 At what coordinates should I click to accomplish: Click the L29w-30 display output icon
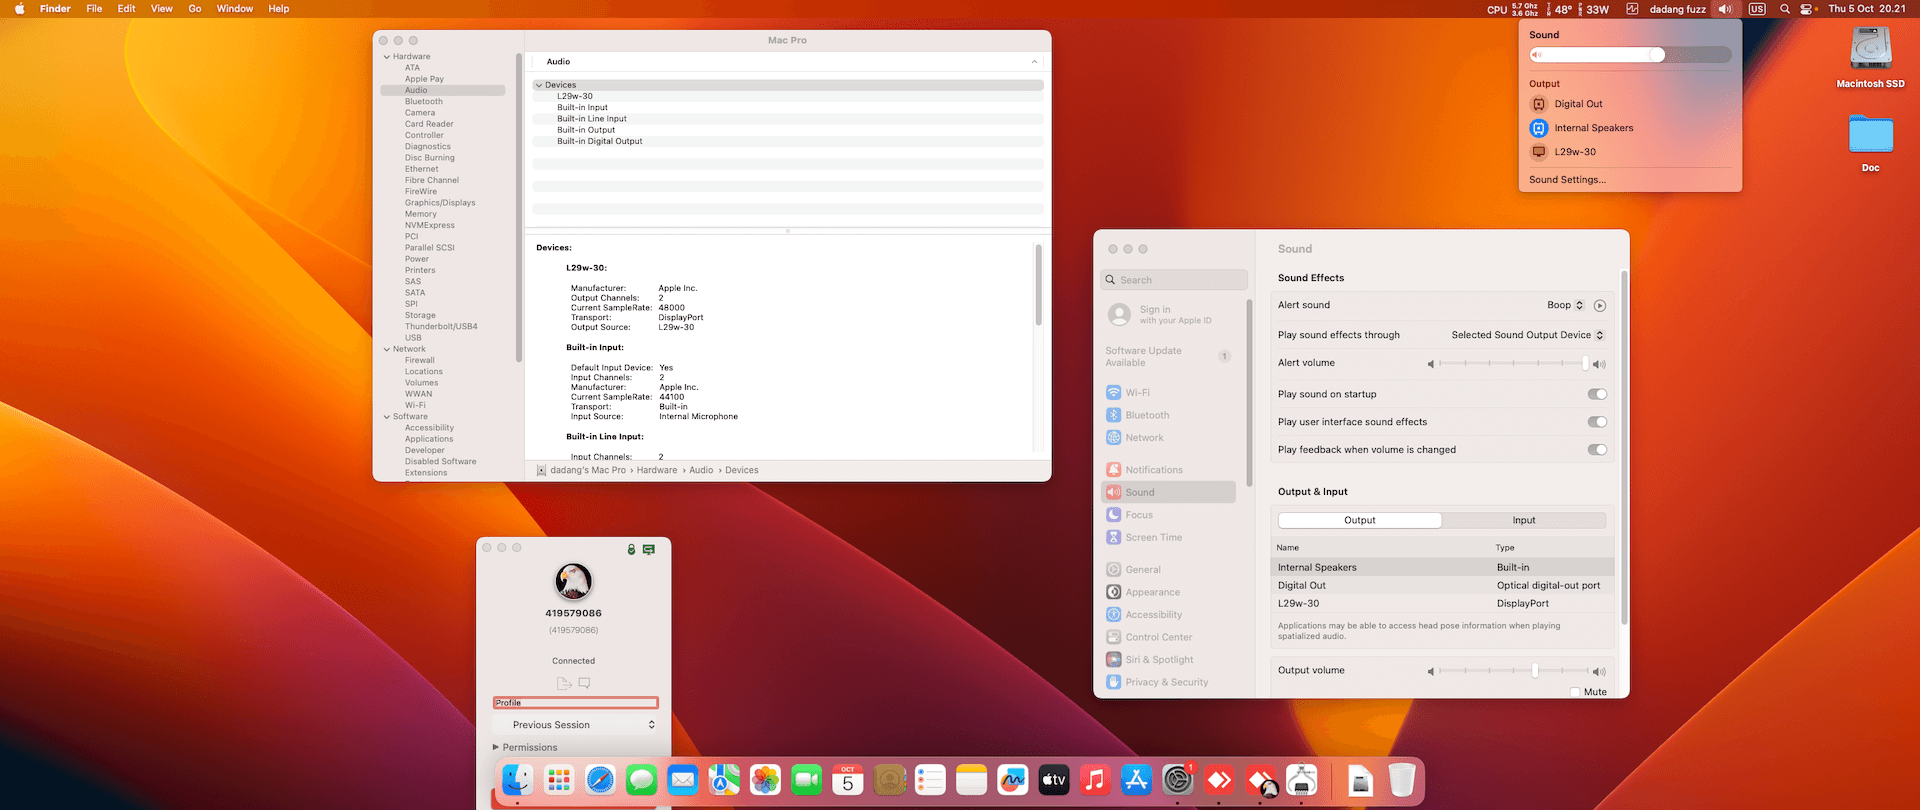coord(1539,152)
